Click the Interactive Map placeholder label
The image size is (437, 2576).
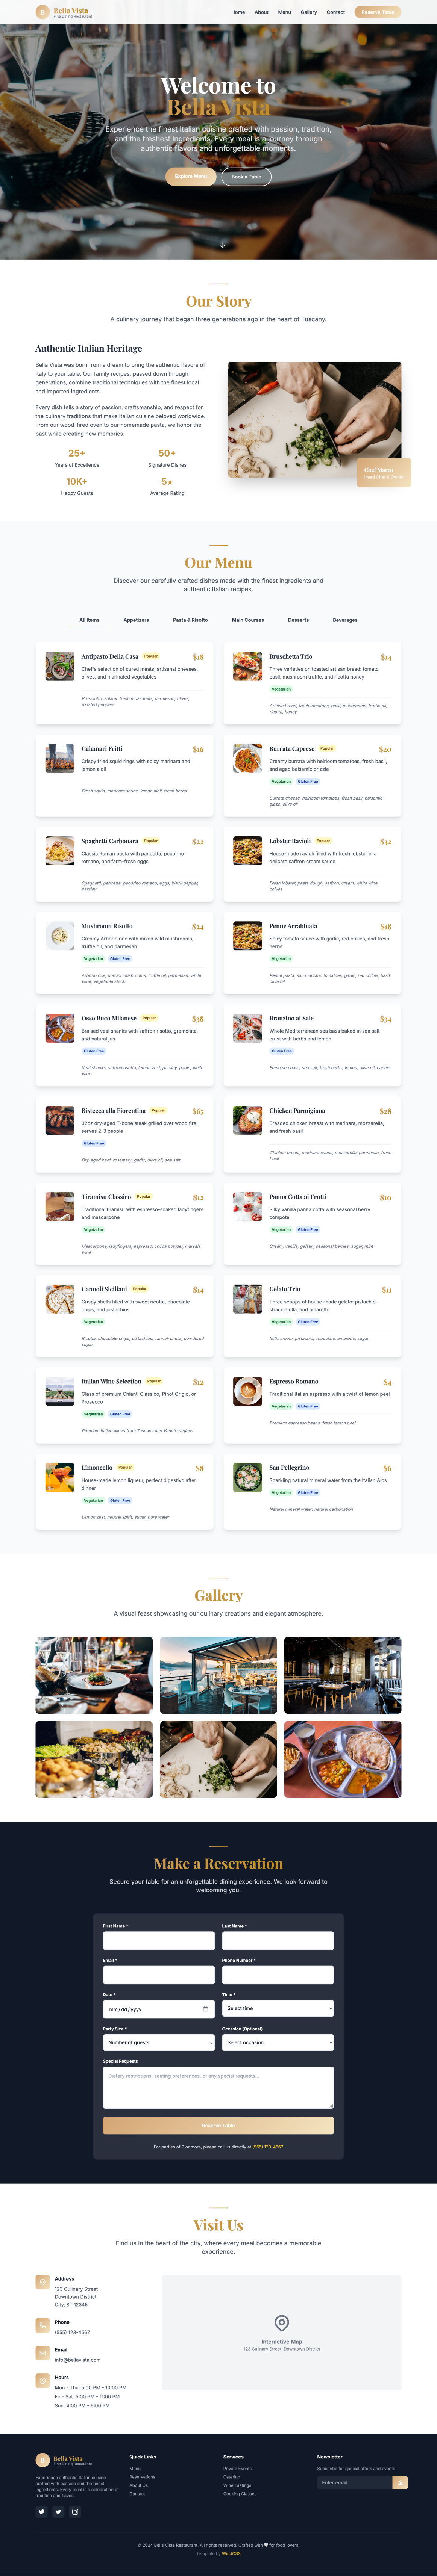pos(282,2341)
